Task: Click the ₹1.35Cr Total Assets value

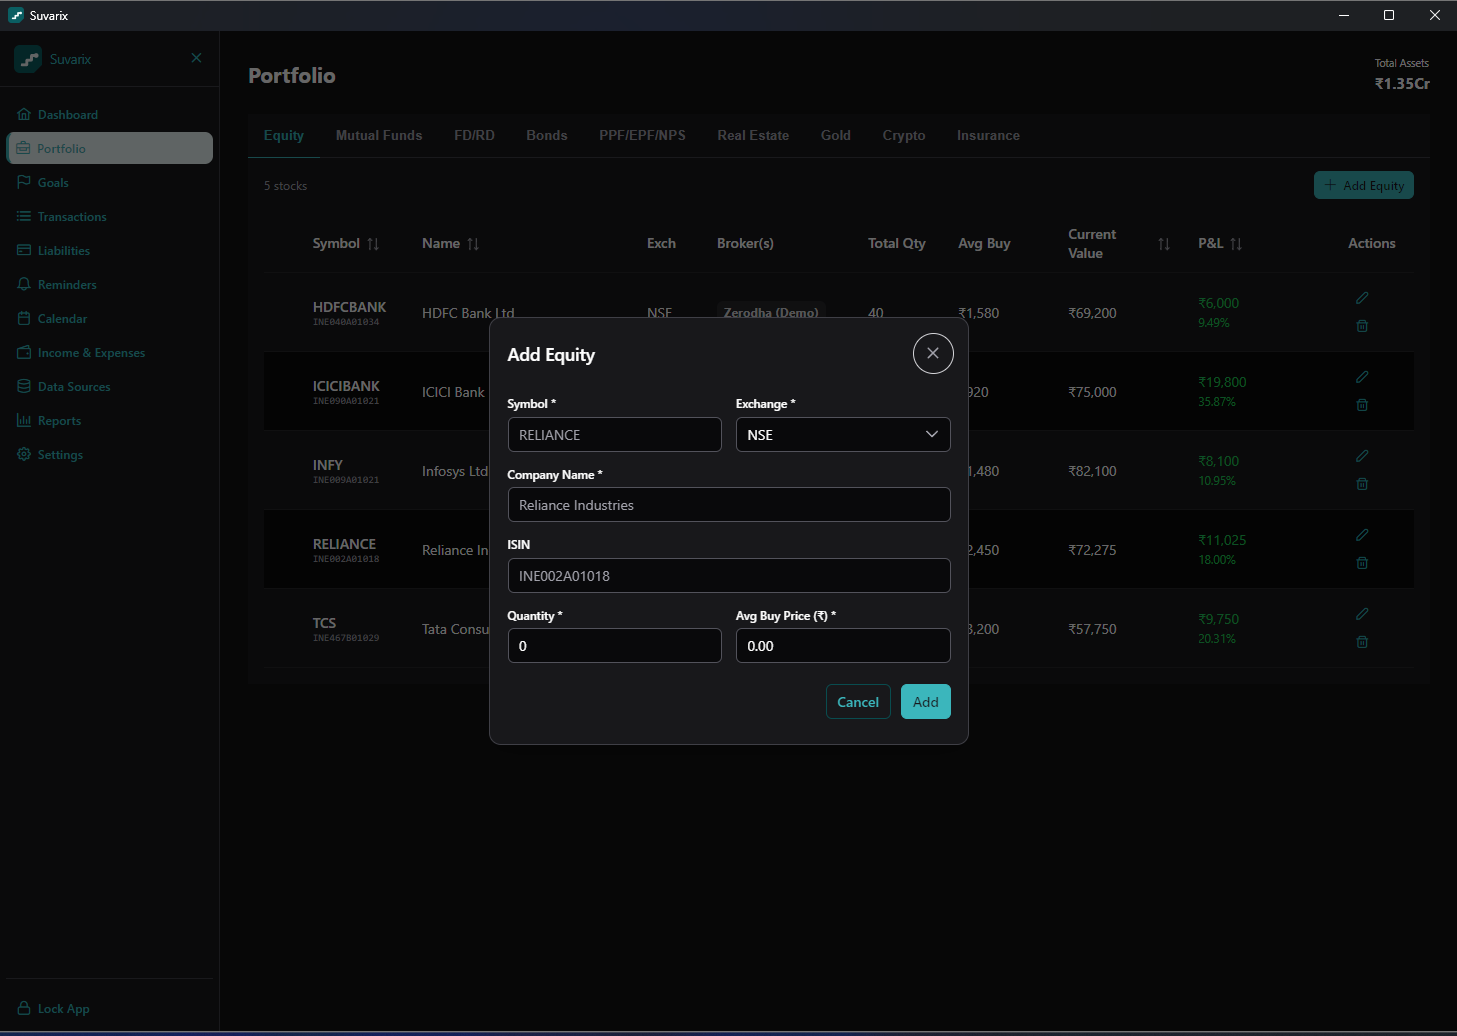Action: point(1402,84)
